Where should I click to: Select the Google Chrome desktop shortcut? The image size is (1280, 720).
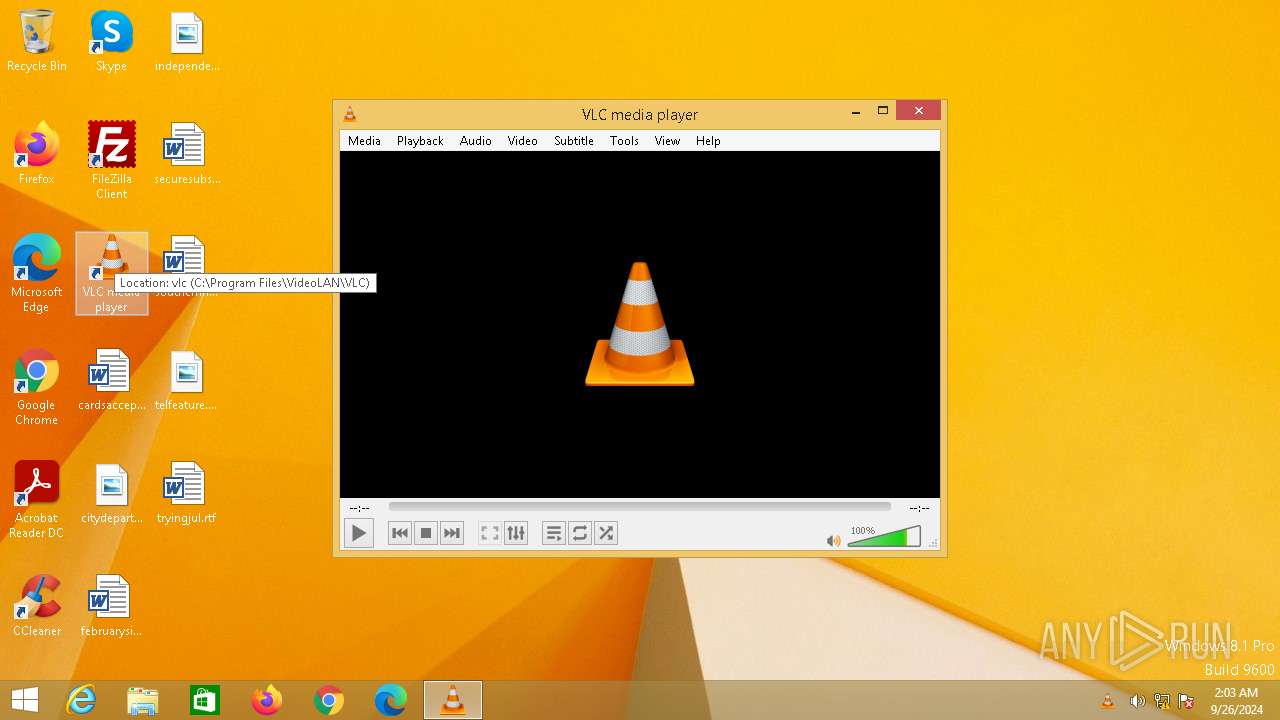pos(37,387)
